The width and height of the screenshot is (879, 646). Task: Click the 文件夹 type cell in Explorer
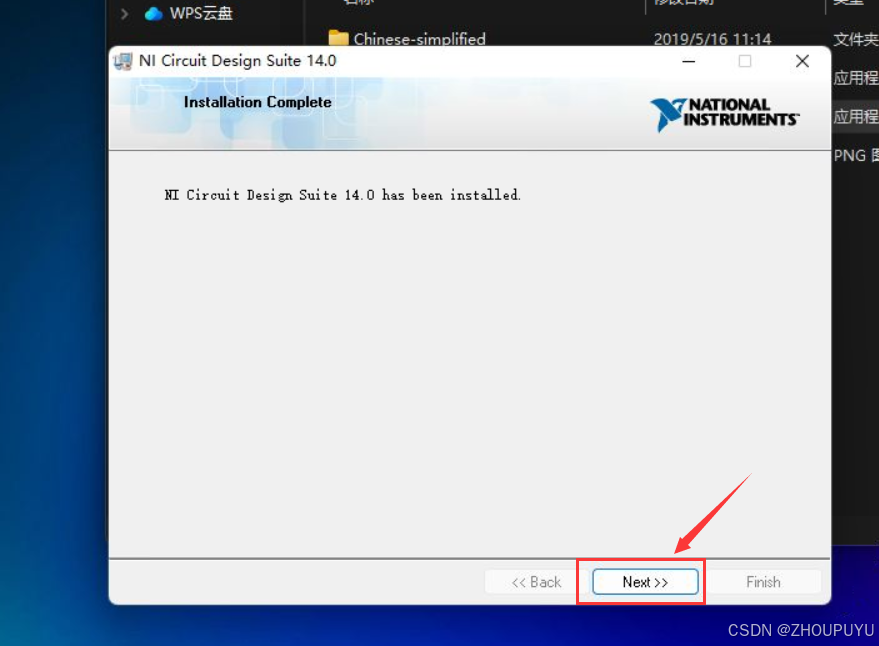855,39
